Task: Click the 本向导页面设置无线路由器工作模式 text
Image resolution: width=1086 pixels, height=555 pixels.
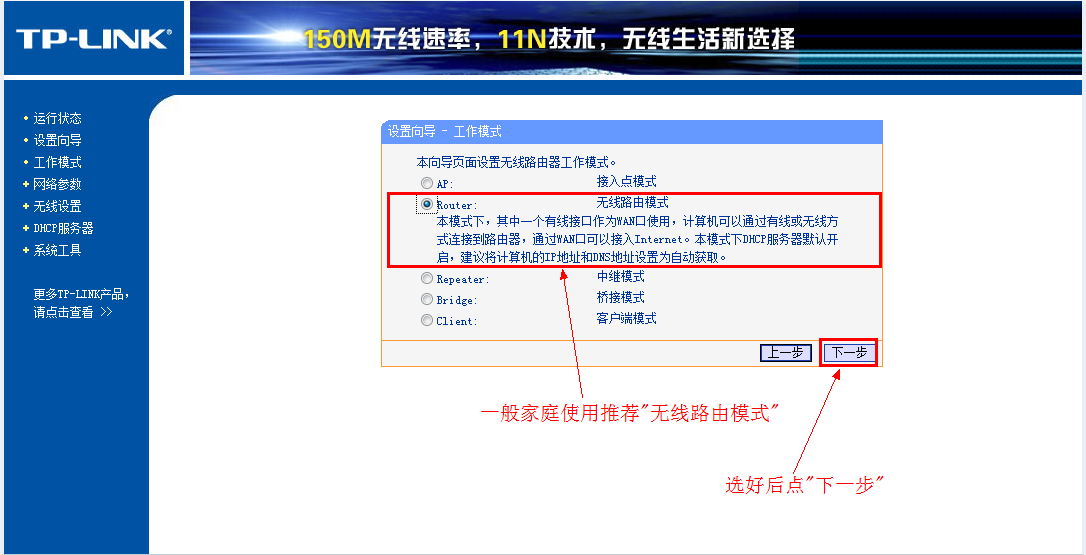Action: click(516, 162)
